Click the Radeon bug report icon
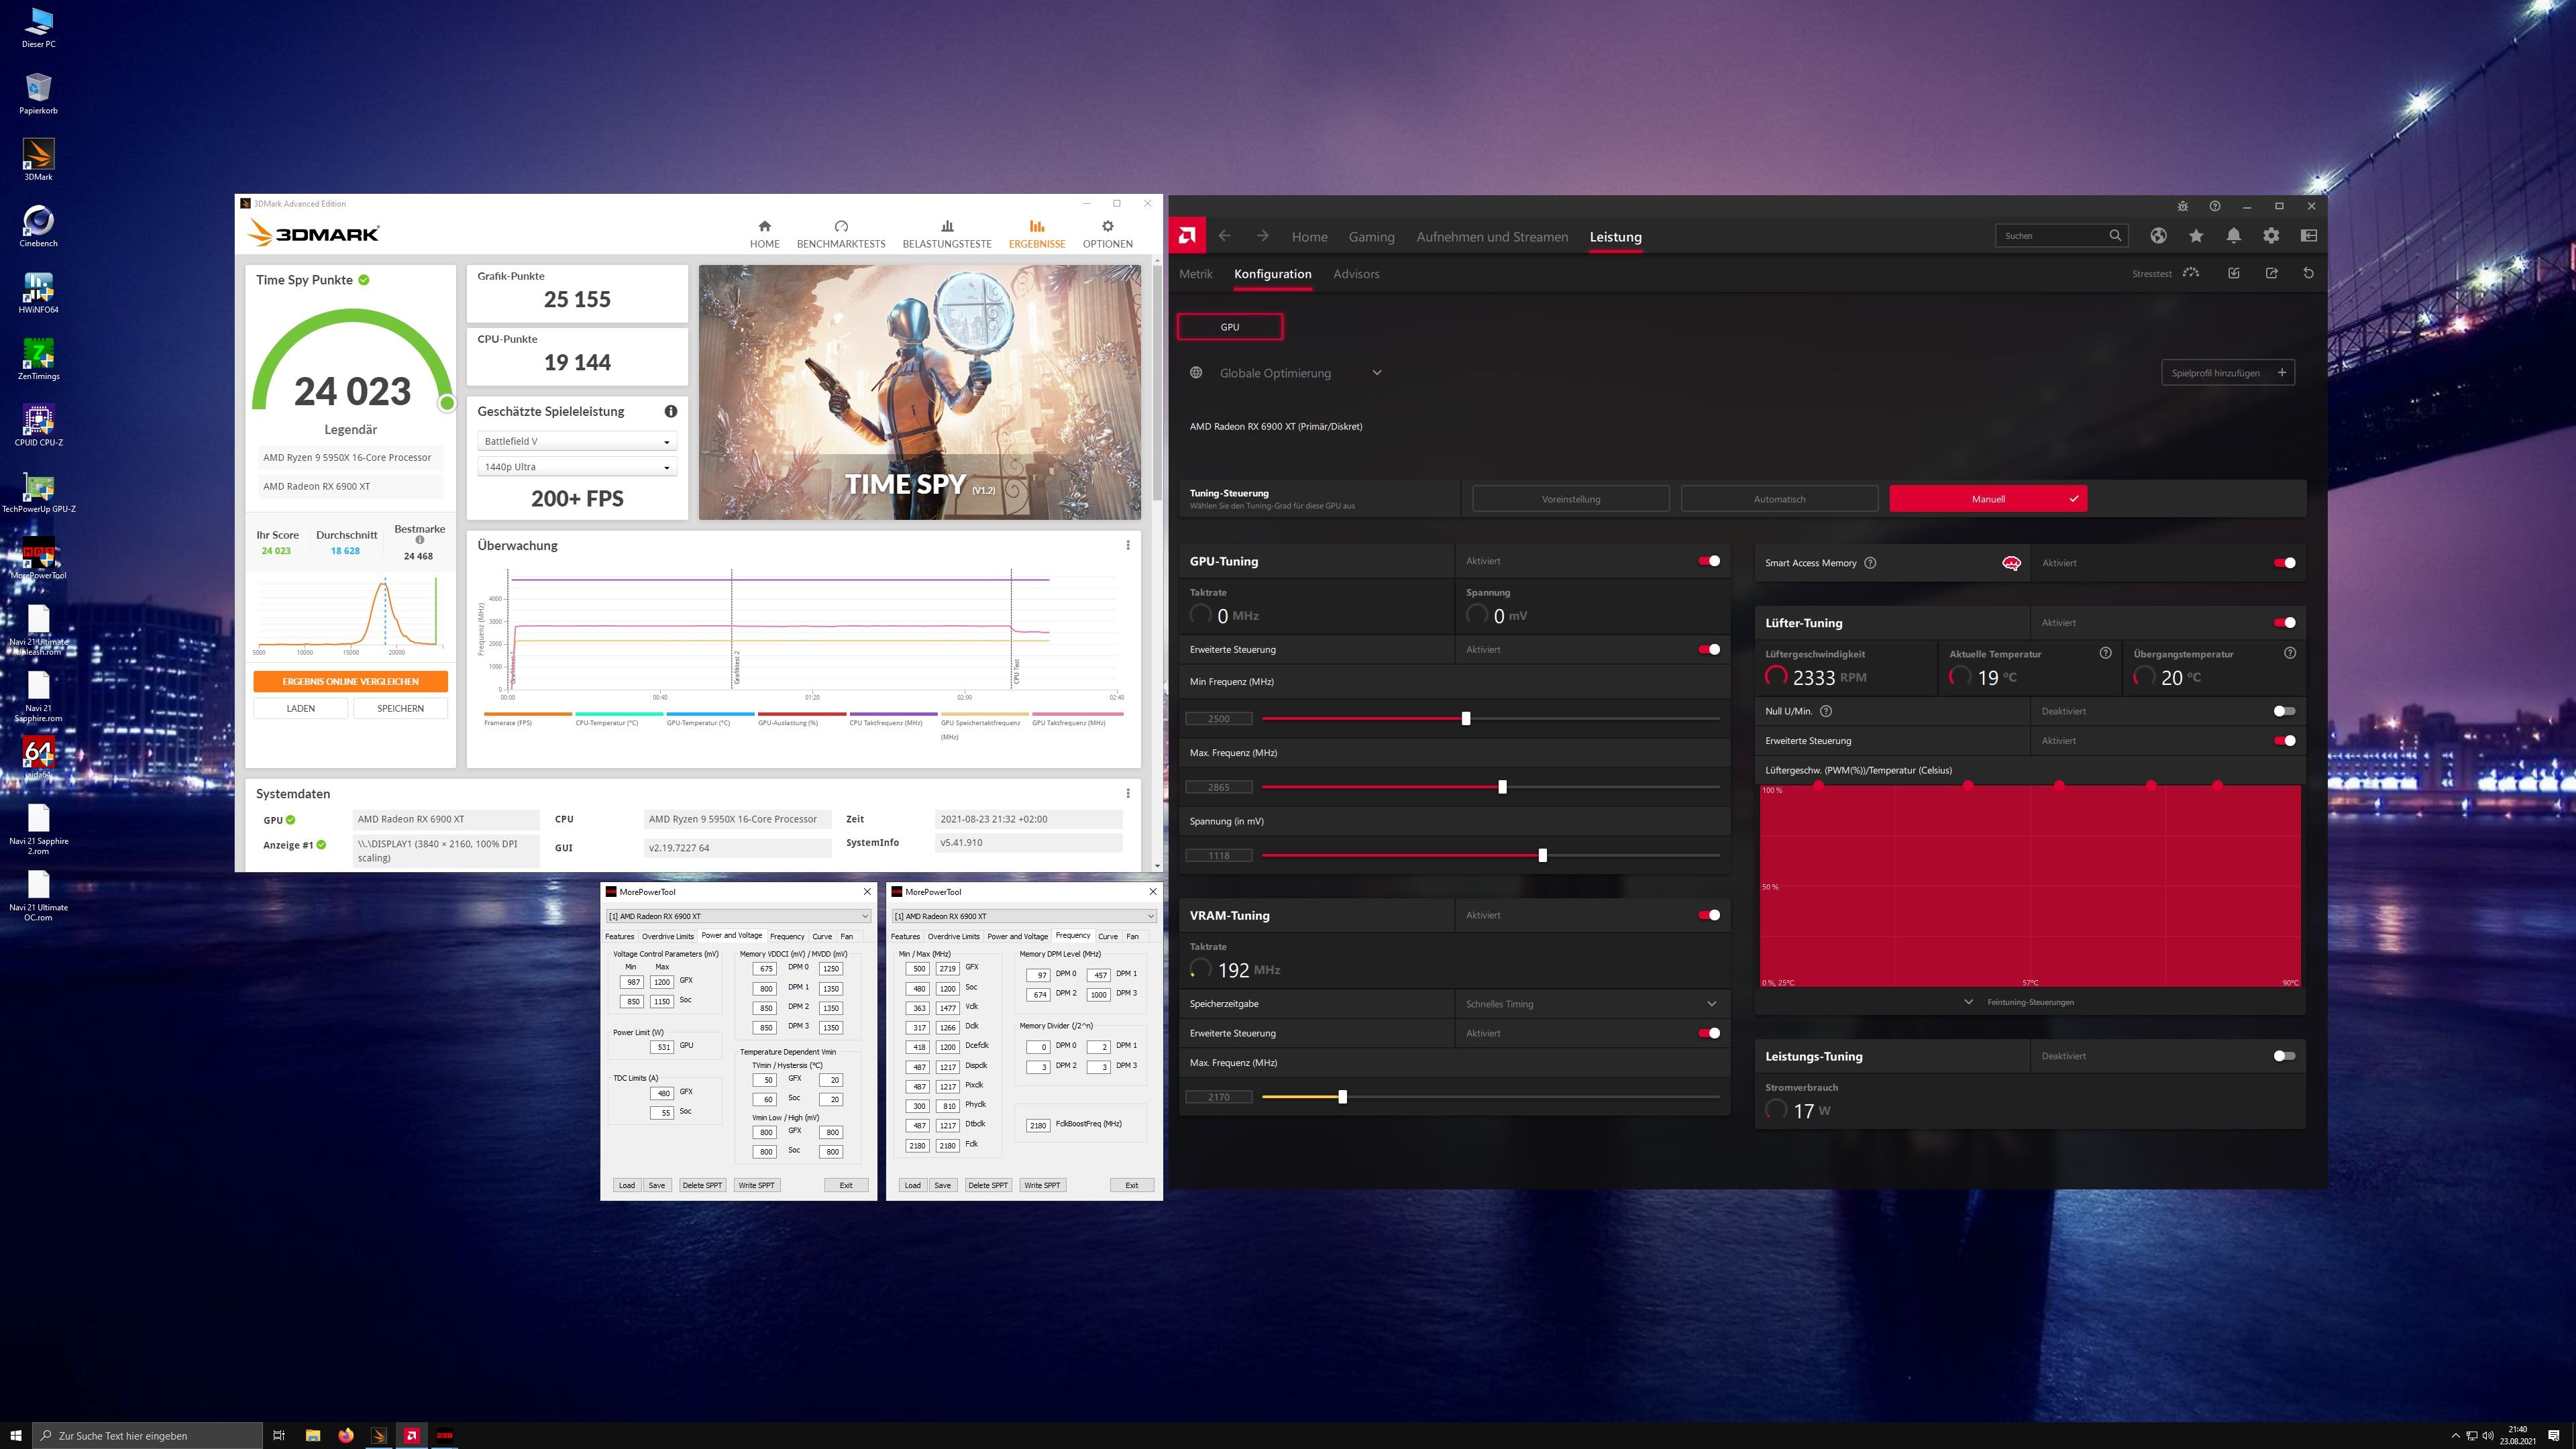This screenshot has width=2576, height=1449. [2183, 206]
